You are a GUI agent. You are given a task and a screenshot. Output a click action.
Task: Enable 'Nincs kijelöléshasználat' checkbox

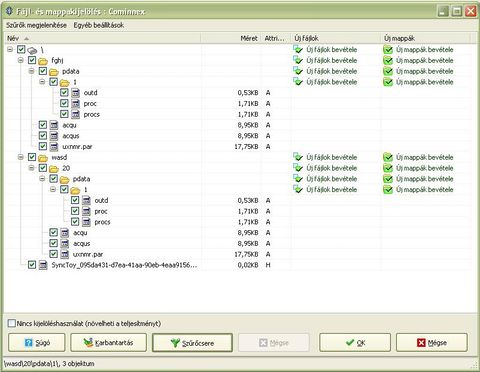(12, 323)
